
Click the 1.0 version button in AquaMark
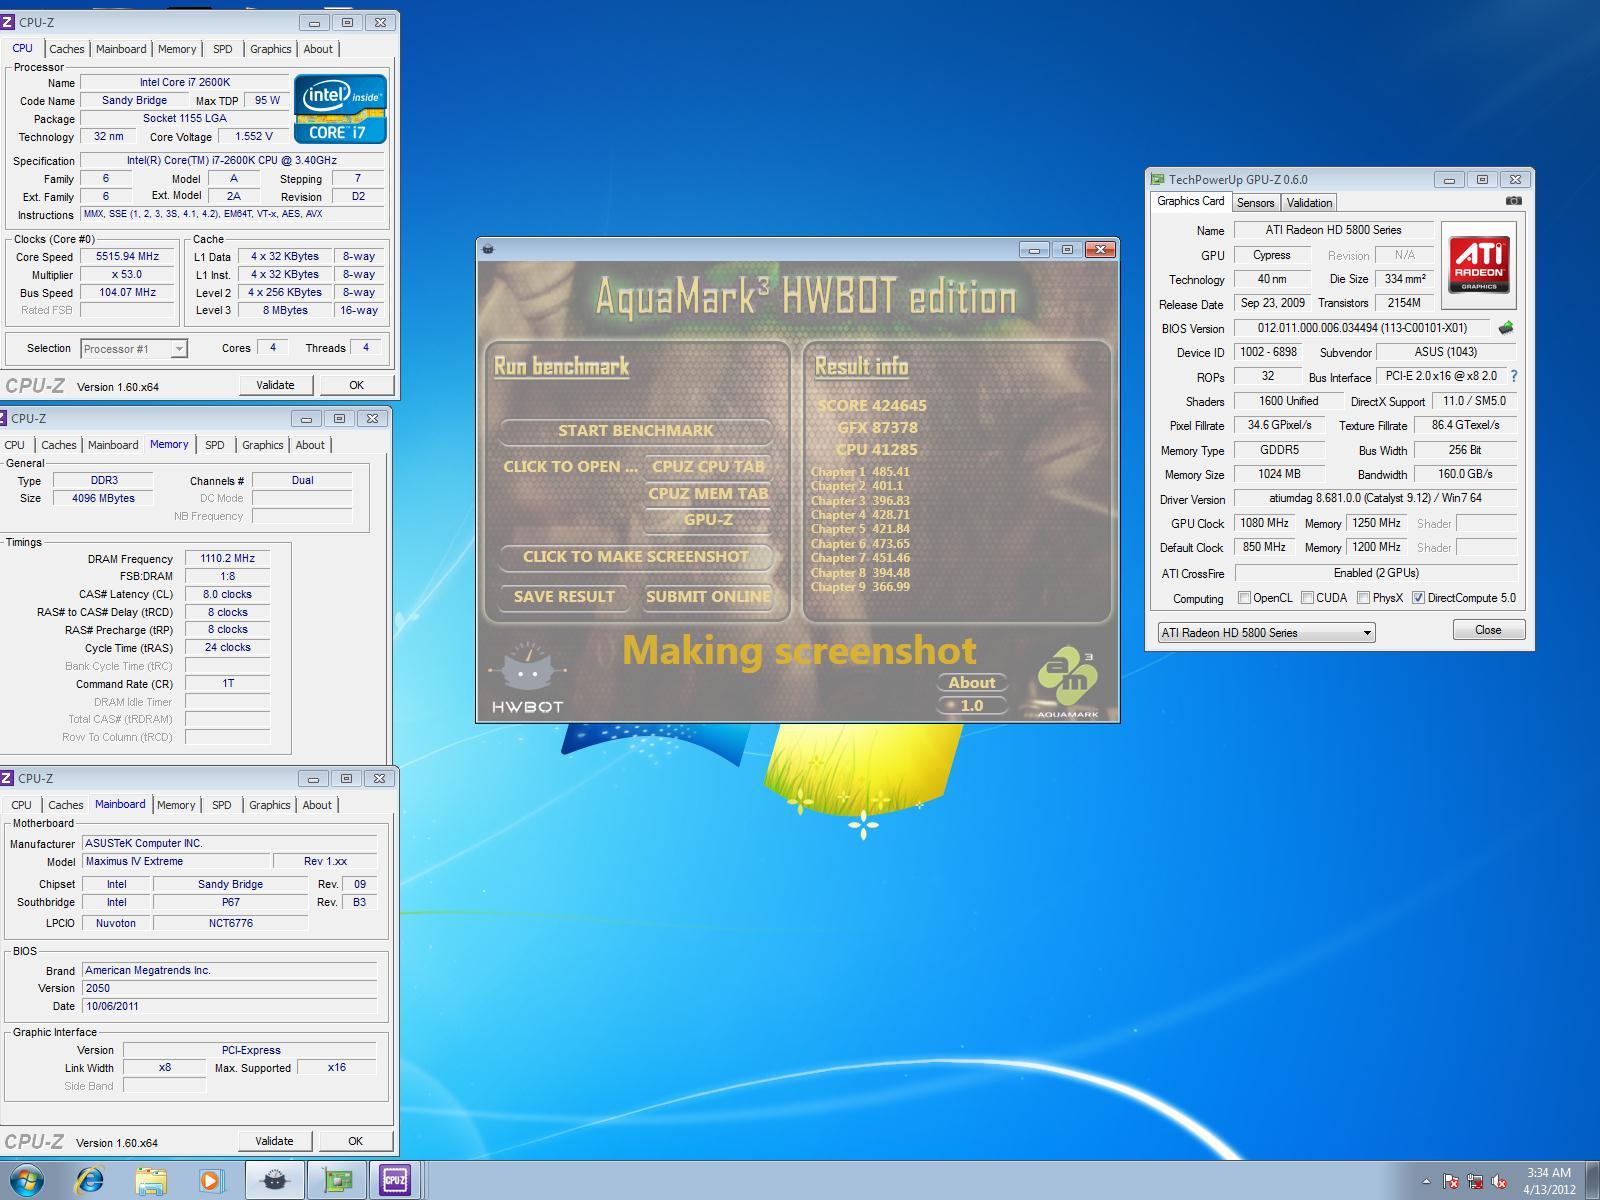pos(972,706)
